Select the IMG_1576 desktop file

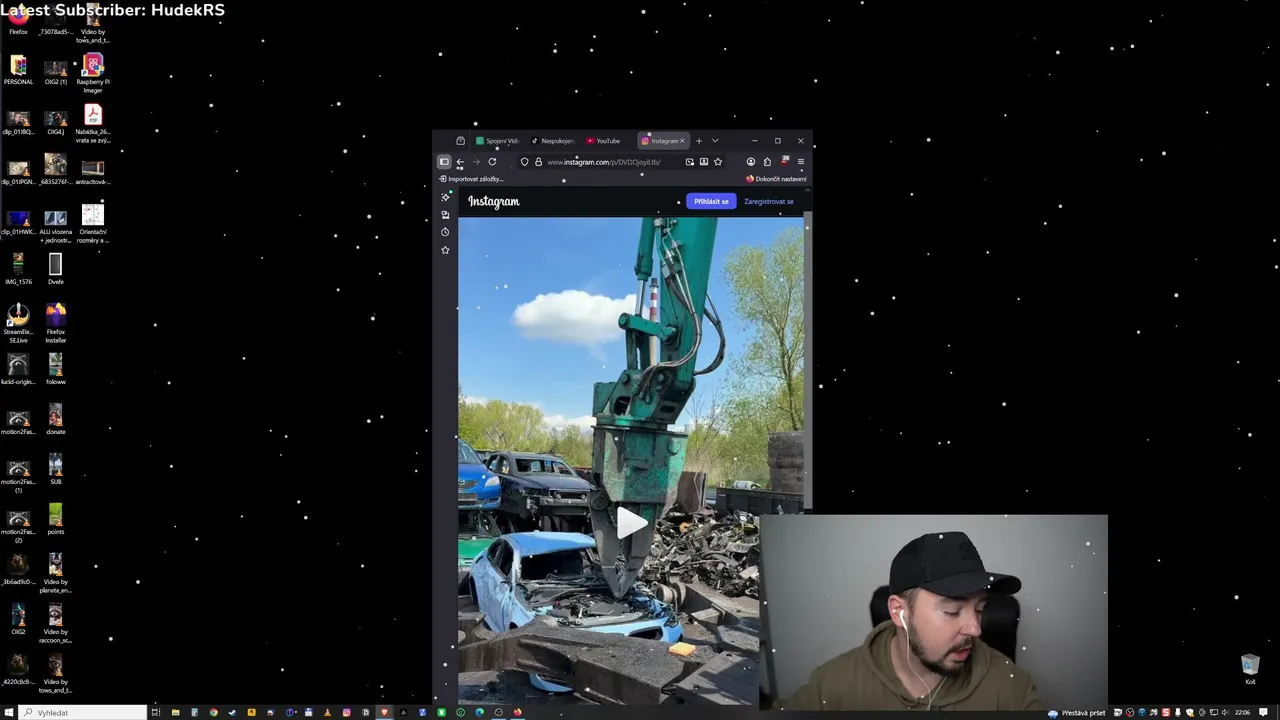pyautogui.click(x=18, y=269)
